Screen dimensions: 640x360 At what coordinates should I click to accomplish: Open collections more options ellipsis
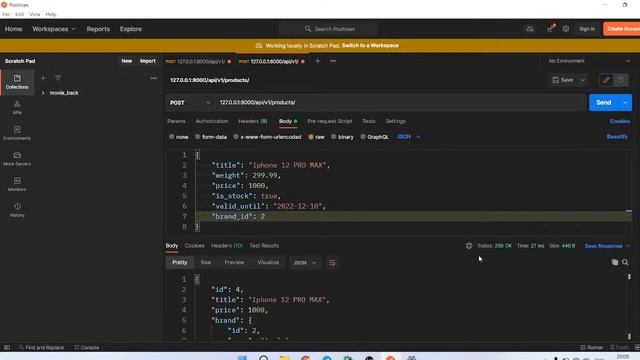(x=153, y=78)
